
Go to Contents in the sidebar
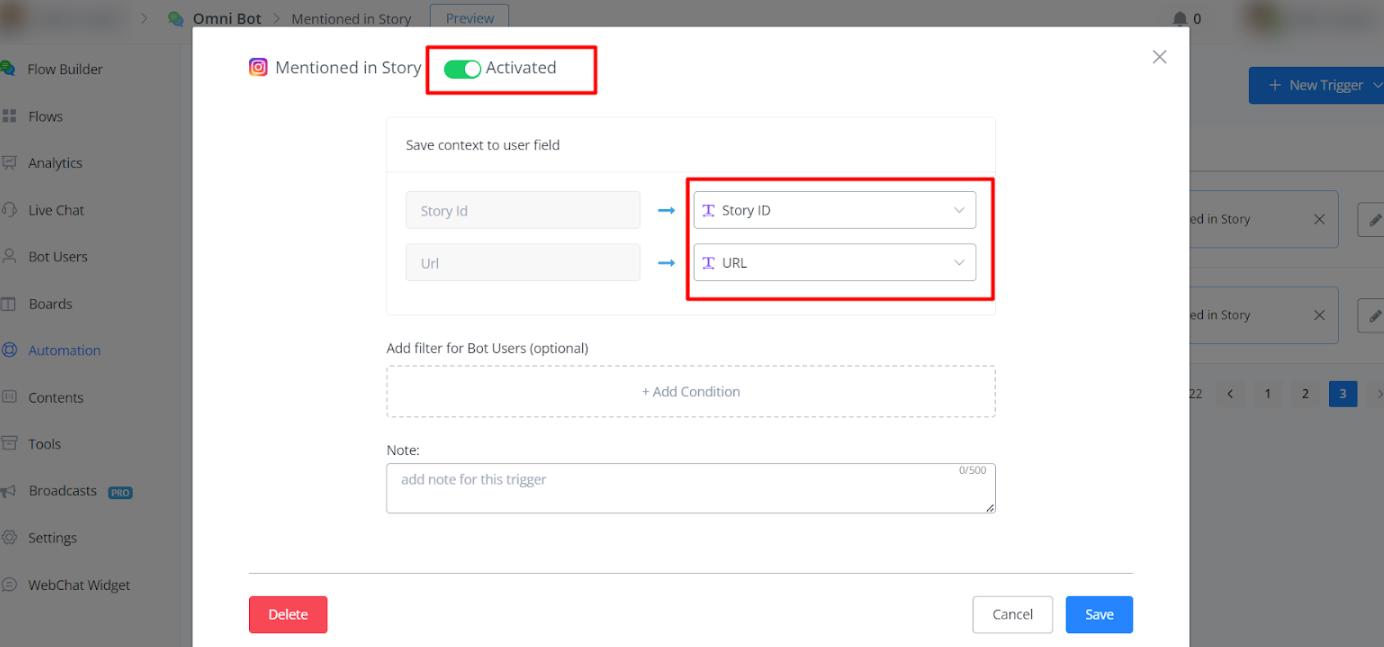[x=55, y=398]
